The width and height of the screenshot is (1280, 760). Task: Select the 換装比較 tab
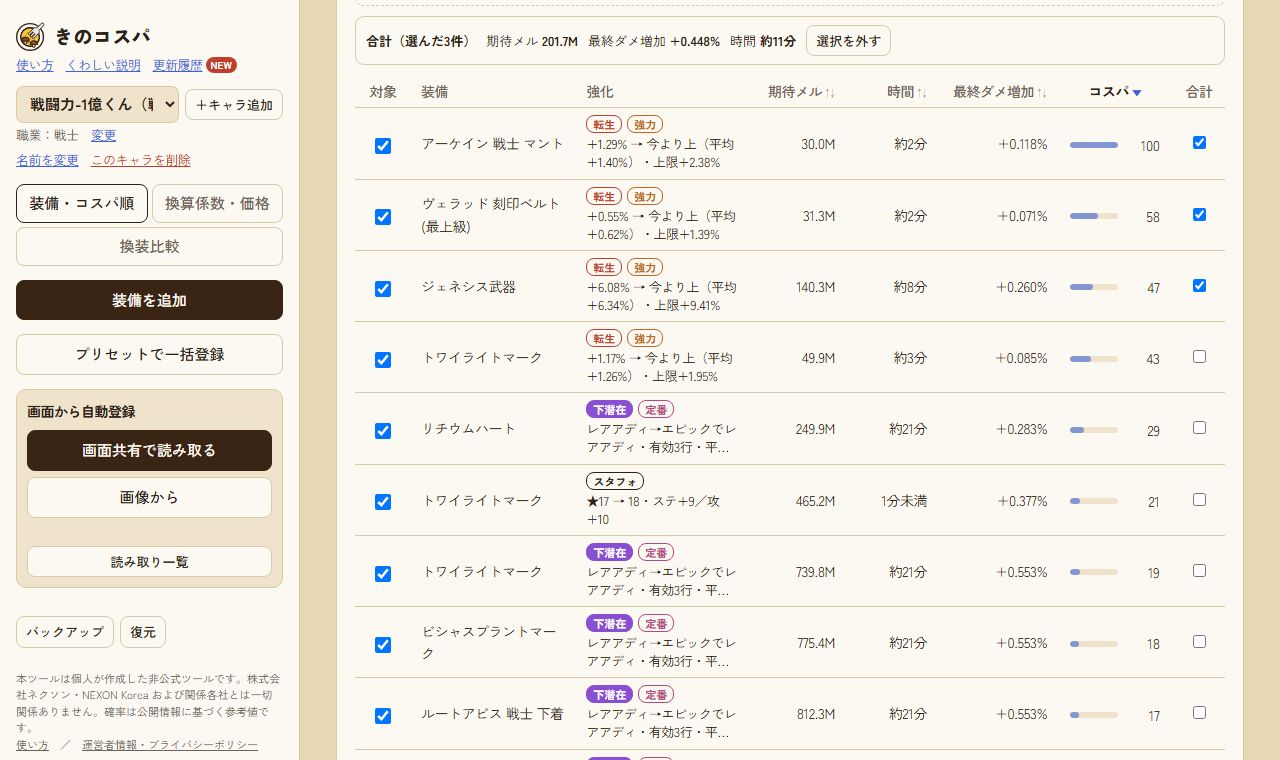(x=149, y=246)
